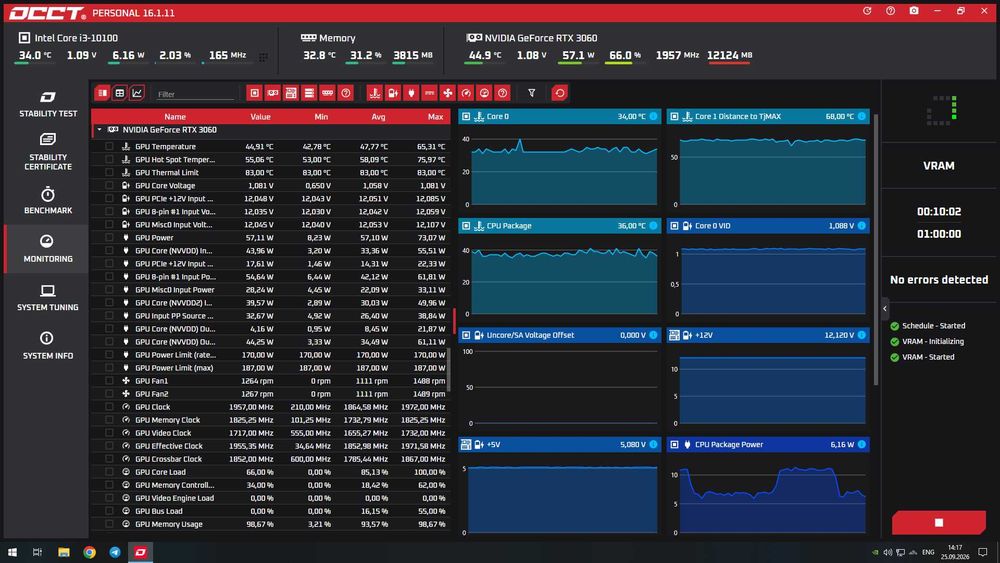This screenshot has height=563, width=1000.
Task: Switch to table-only grid view
Action: (119, 93)
